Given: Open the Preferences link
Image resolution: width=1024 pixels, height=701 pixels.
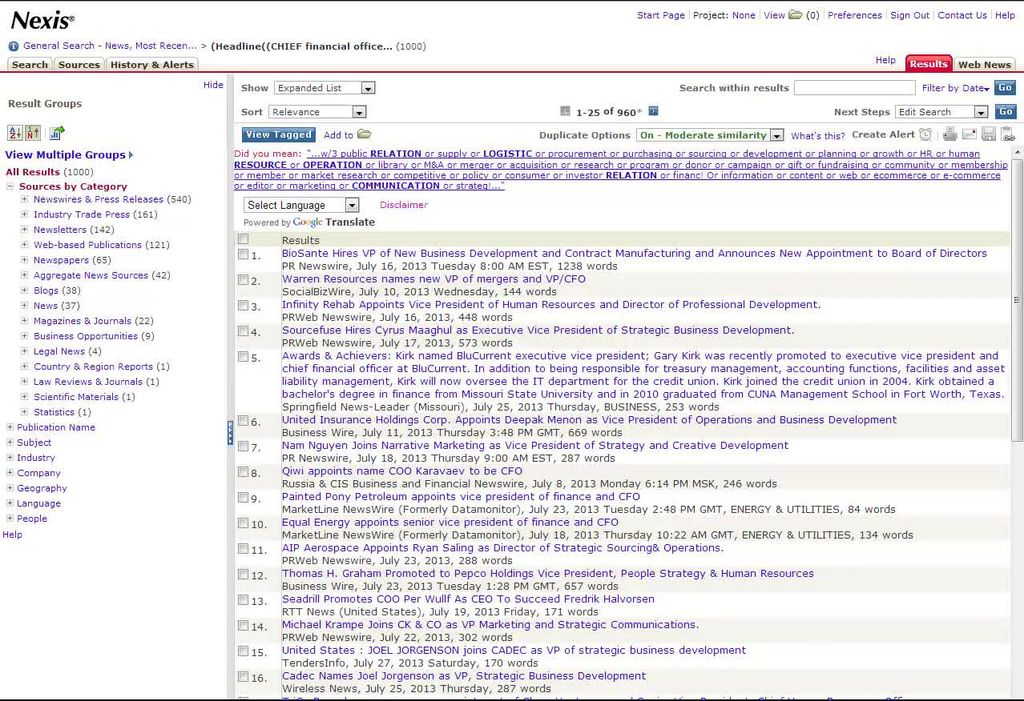Looking at the screenshot, I should pyautogui.click(x=854, y=15).
